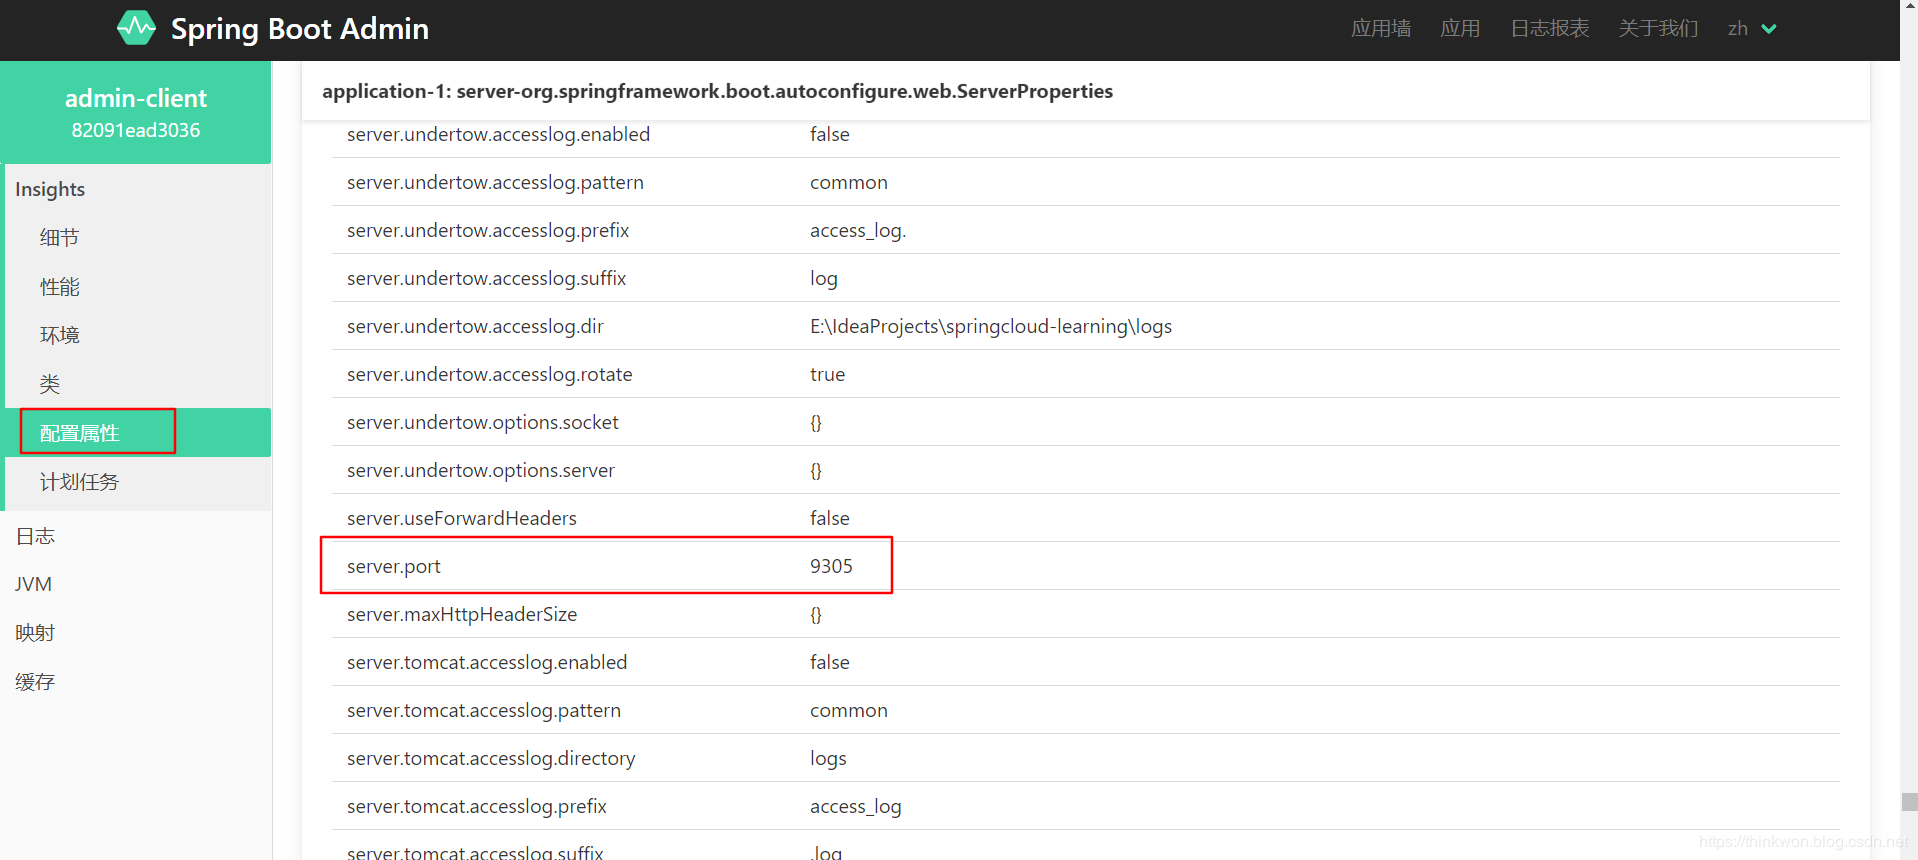This screenshot has width=1918, height=860.
Task: Open 计划任务 in the sidebar
Action: click(x=79, y=482)
